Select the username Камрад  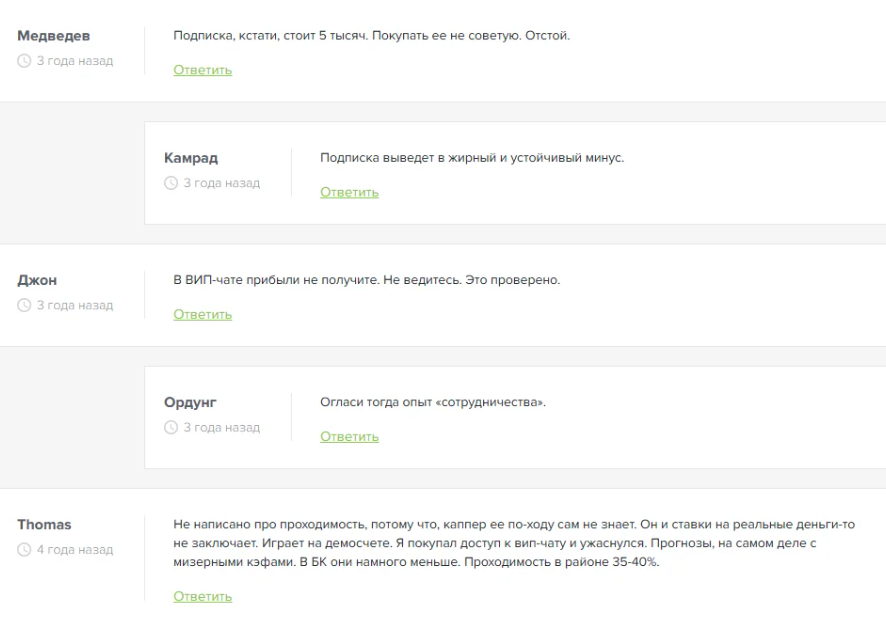pyautogui.click(x=189, y=160)
